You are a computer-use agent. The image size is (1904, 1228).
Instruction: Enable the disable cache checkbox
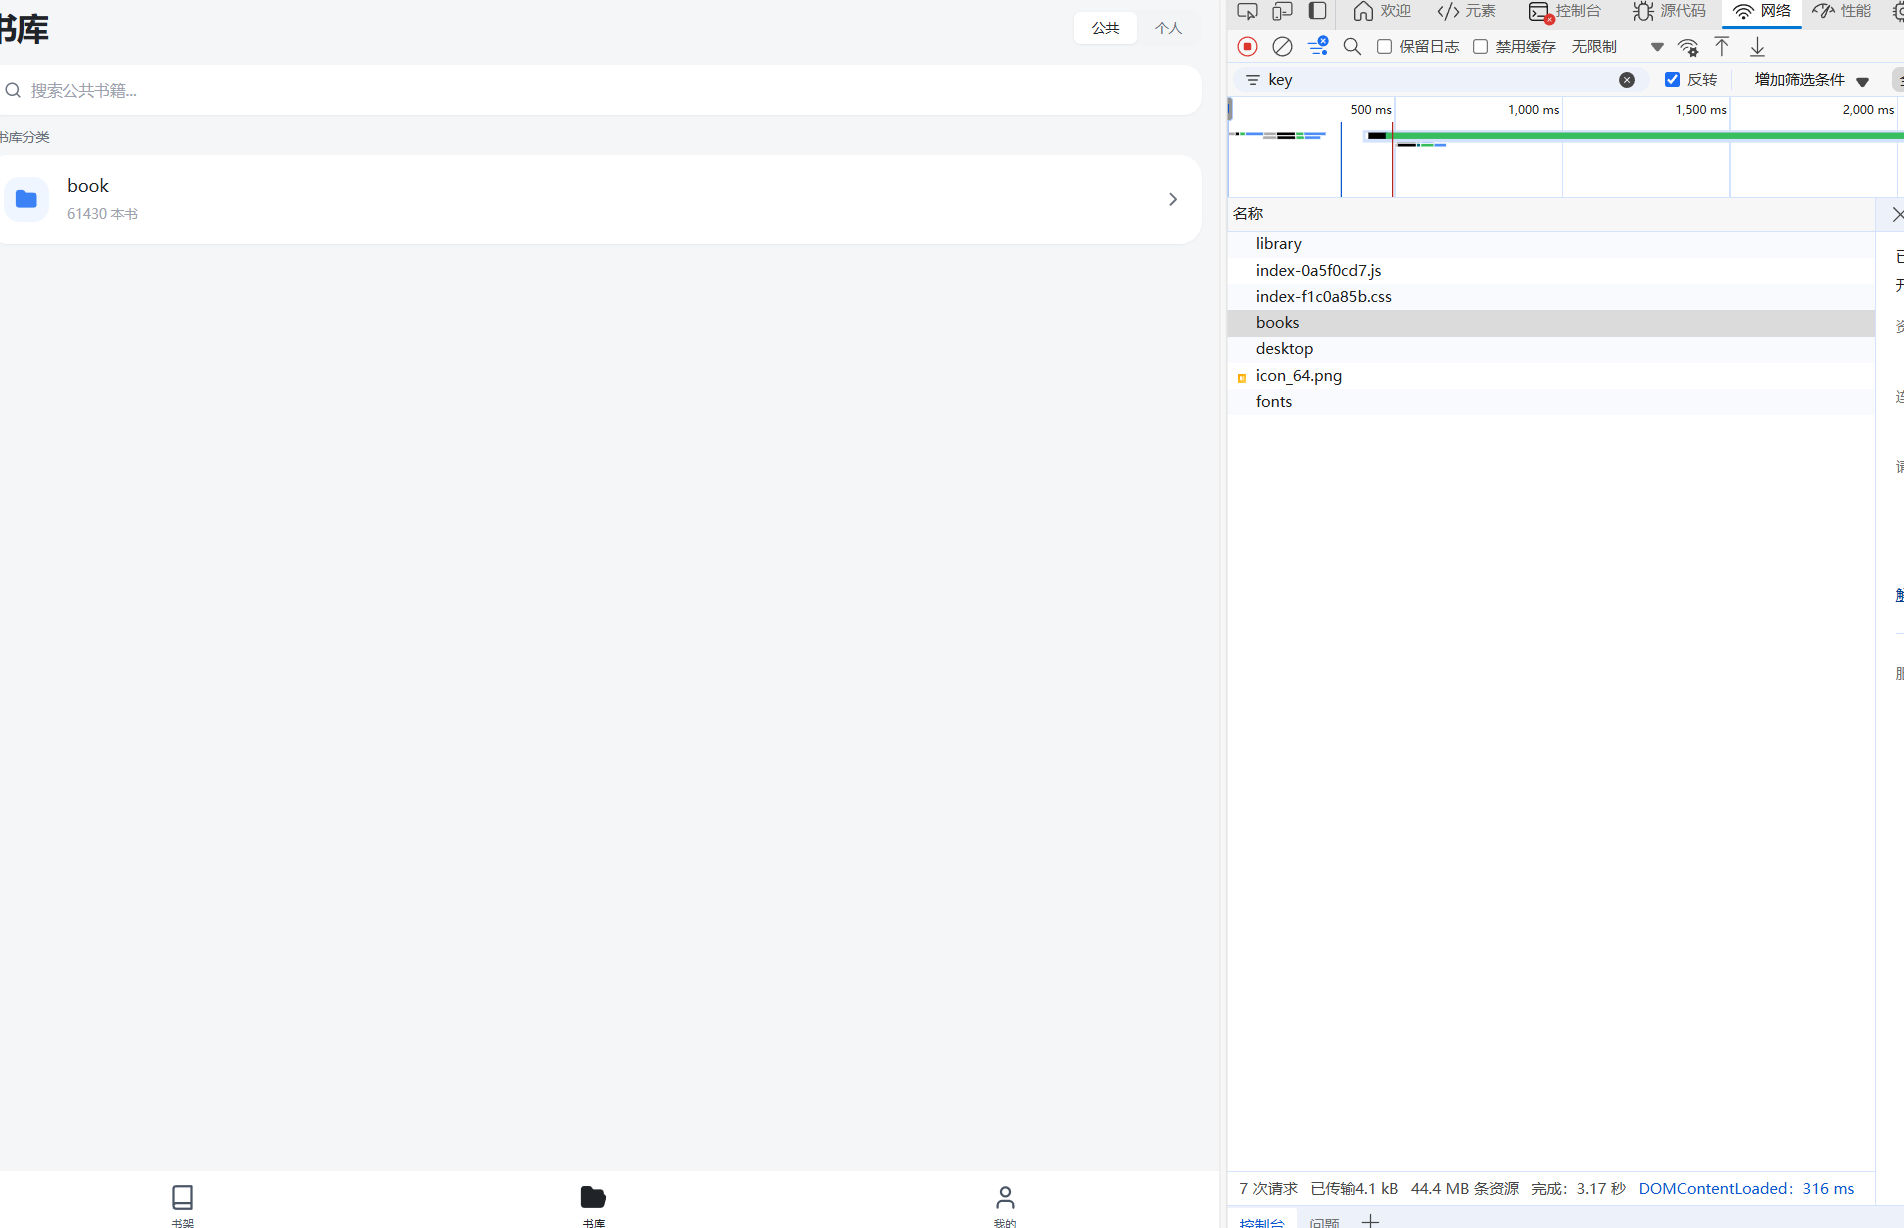pyautogui.click(x=1480, y=47)
